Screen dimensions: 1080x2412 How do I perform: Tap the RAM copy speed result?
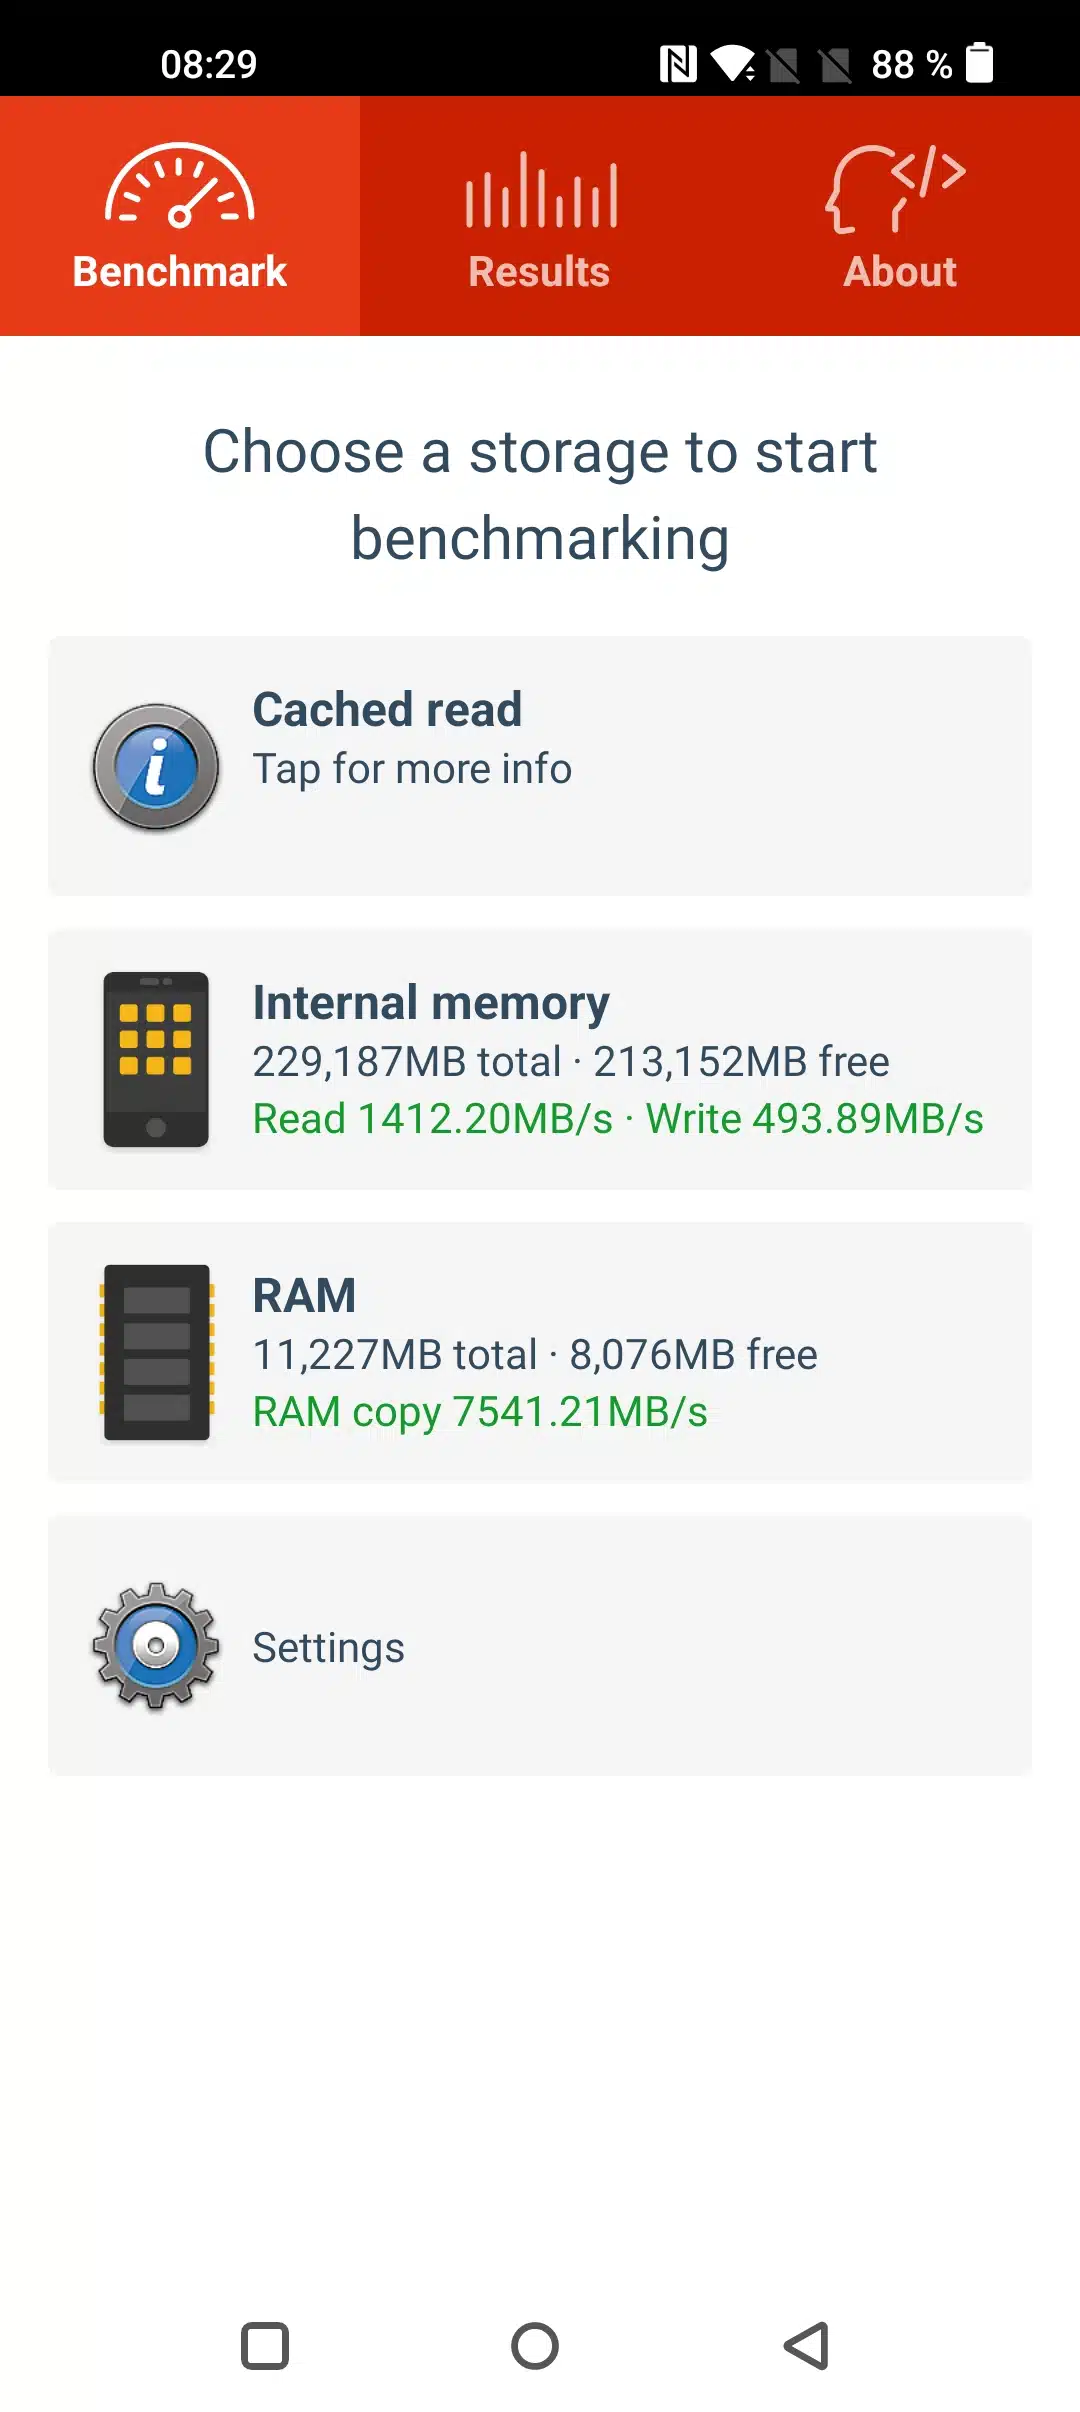(480, 1412)
